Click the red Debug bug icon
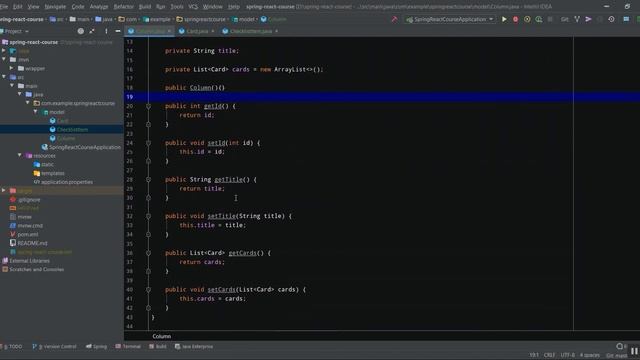 coord(516,19)
